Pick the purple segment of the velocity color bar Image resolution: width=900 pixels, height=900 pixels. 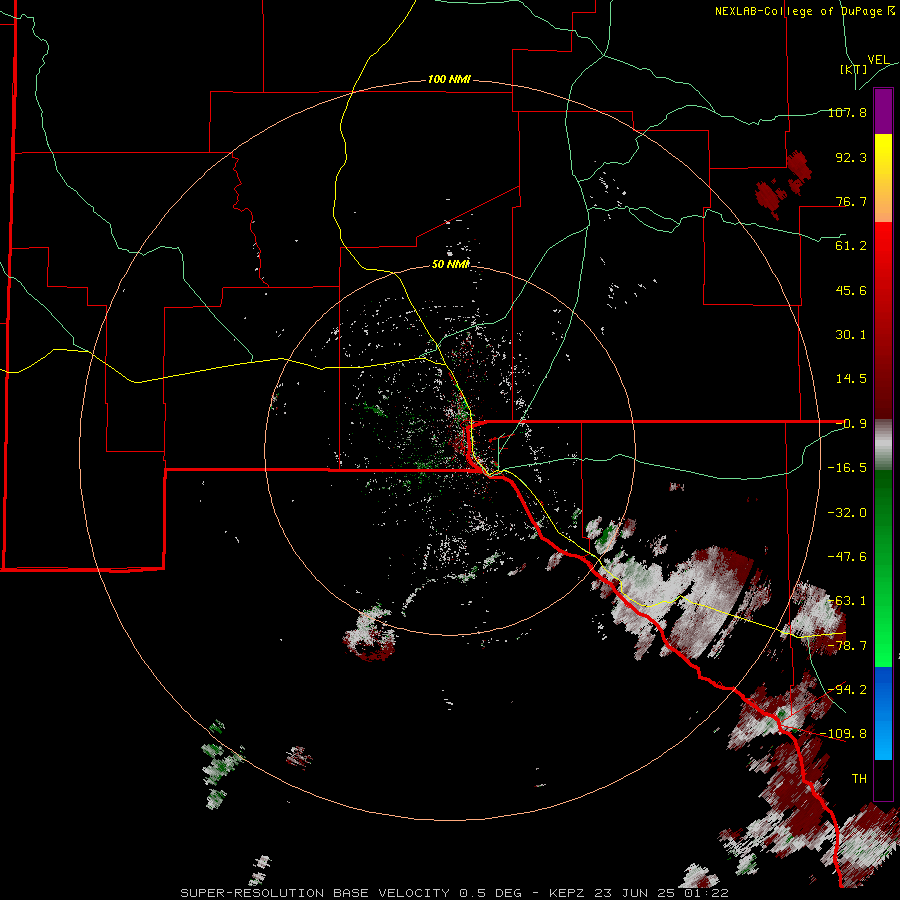883,112
